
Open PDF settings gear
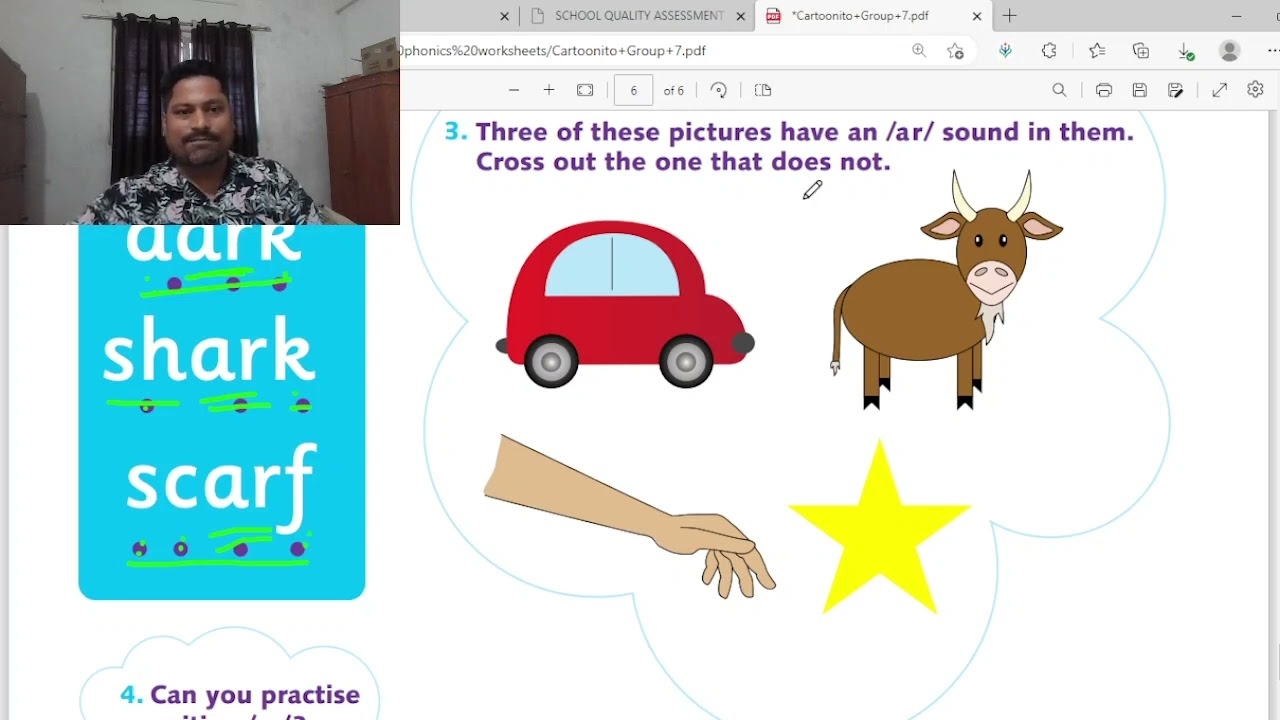1255,90
